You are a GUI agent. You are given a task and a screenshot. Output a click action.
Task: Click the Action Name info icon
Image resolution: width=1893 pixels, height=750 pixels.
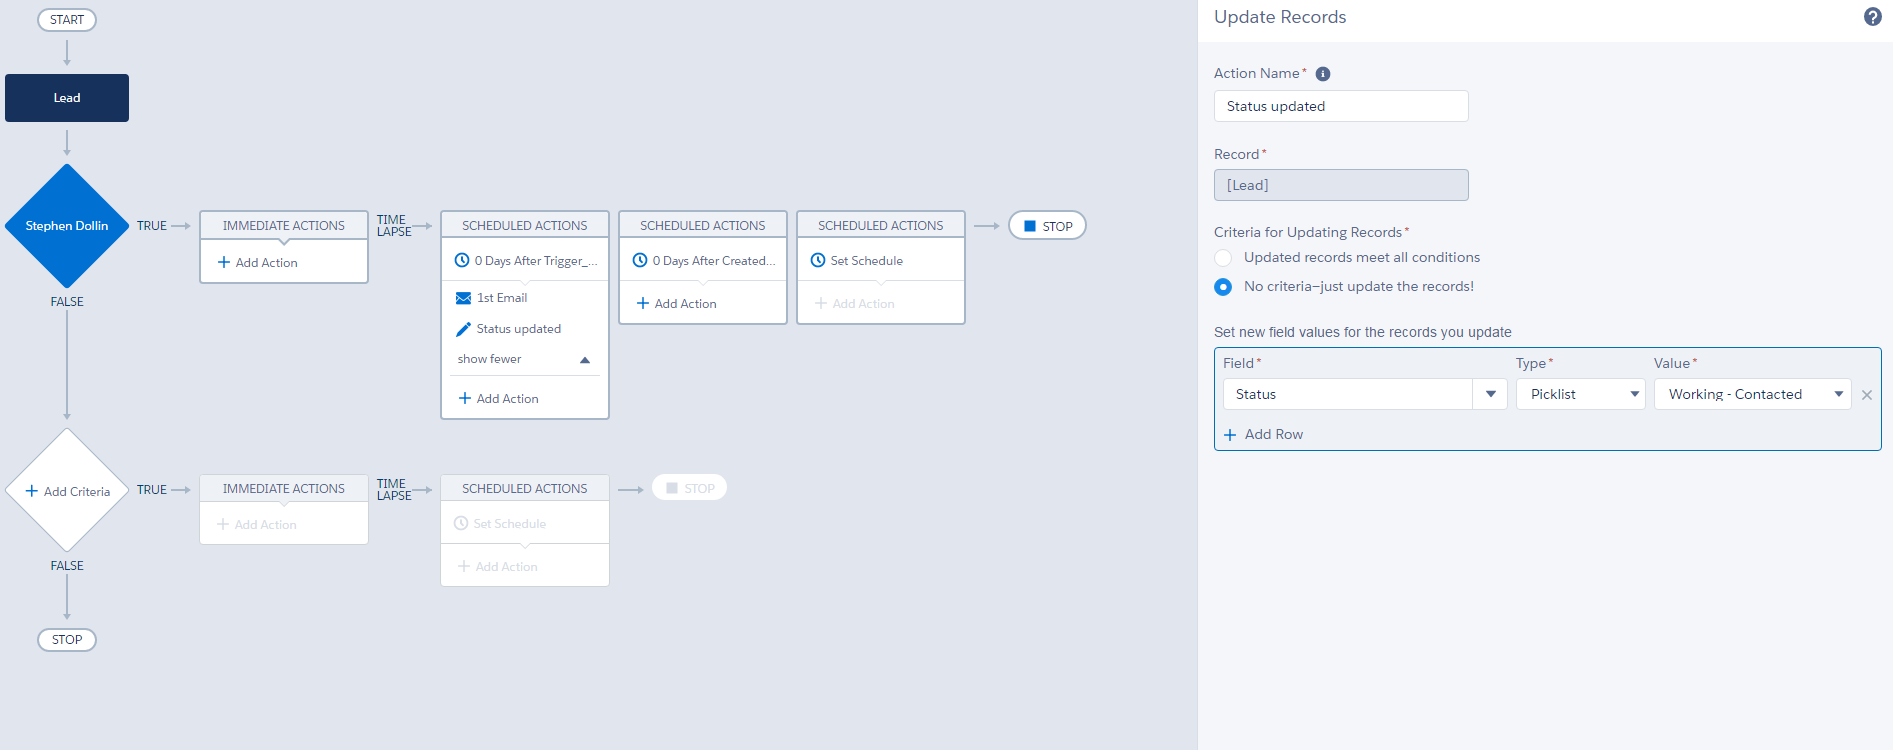1323,74
